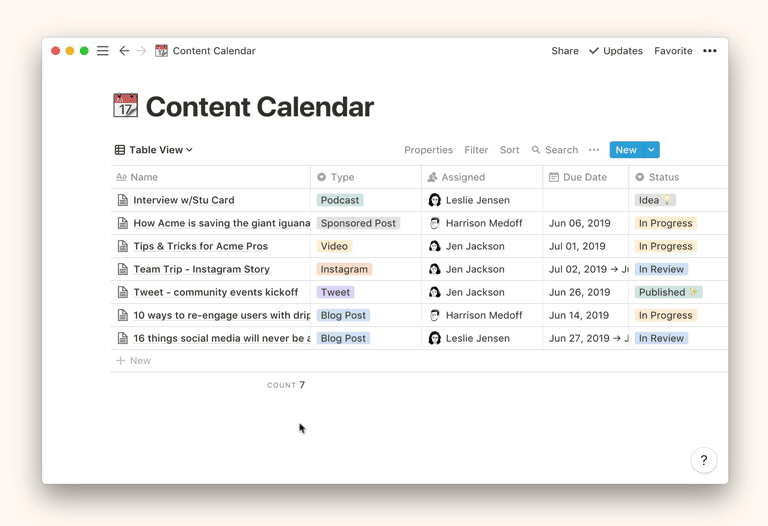The height and width of the screenshot is (526, 768).
Task: Click Sort in the table toolbar
Action: point(509,150)
